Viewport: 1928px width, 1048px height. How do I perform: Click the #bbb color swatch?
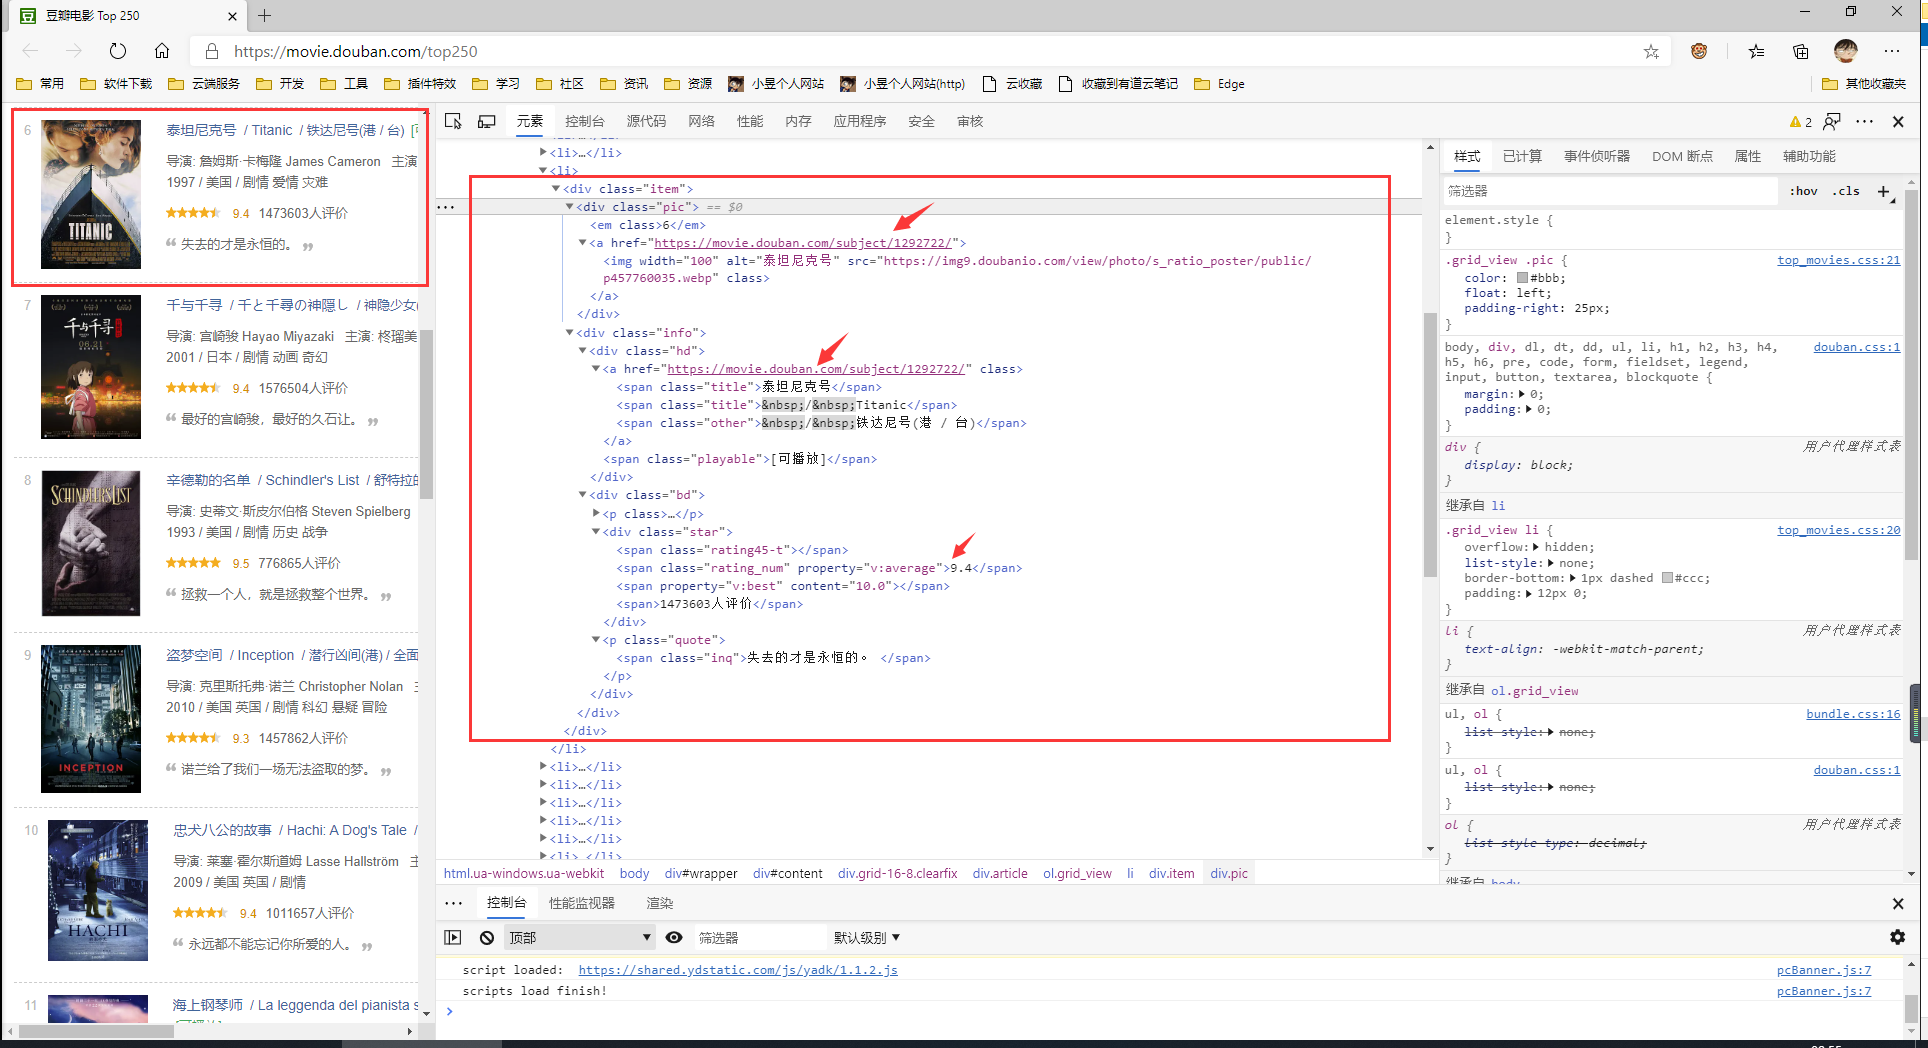[x=1522, y=278]
